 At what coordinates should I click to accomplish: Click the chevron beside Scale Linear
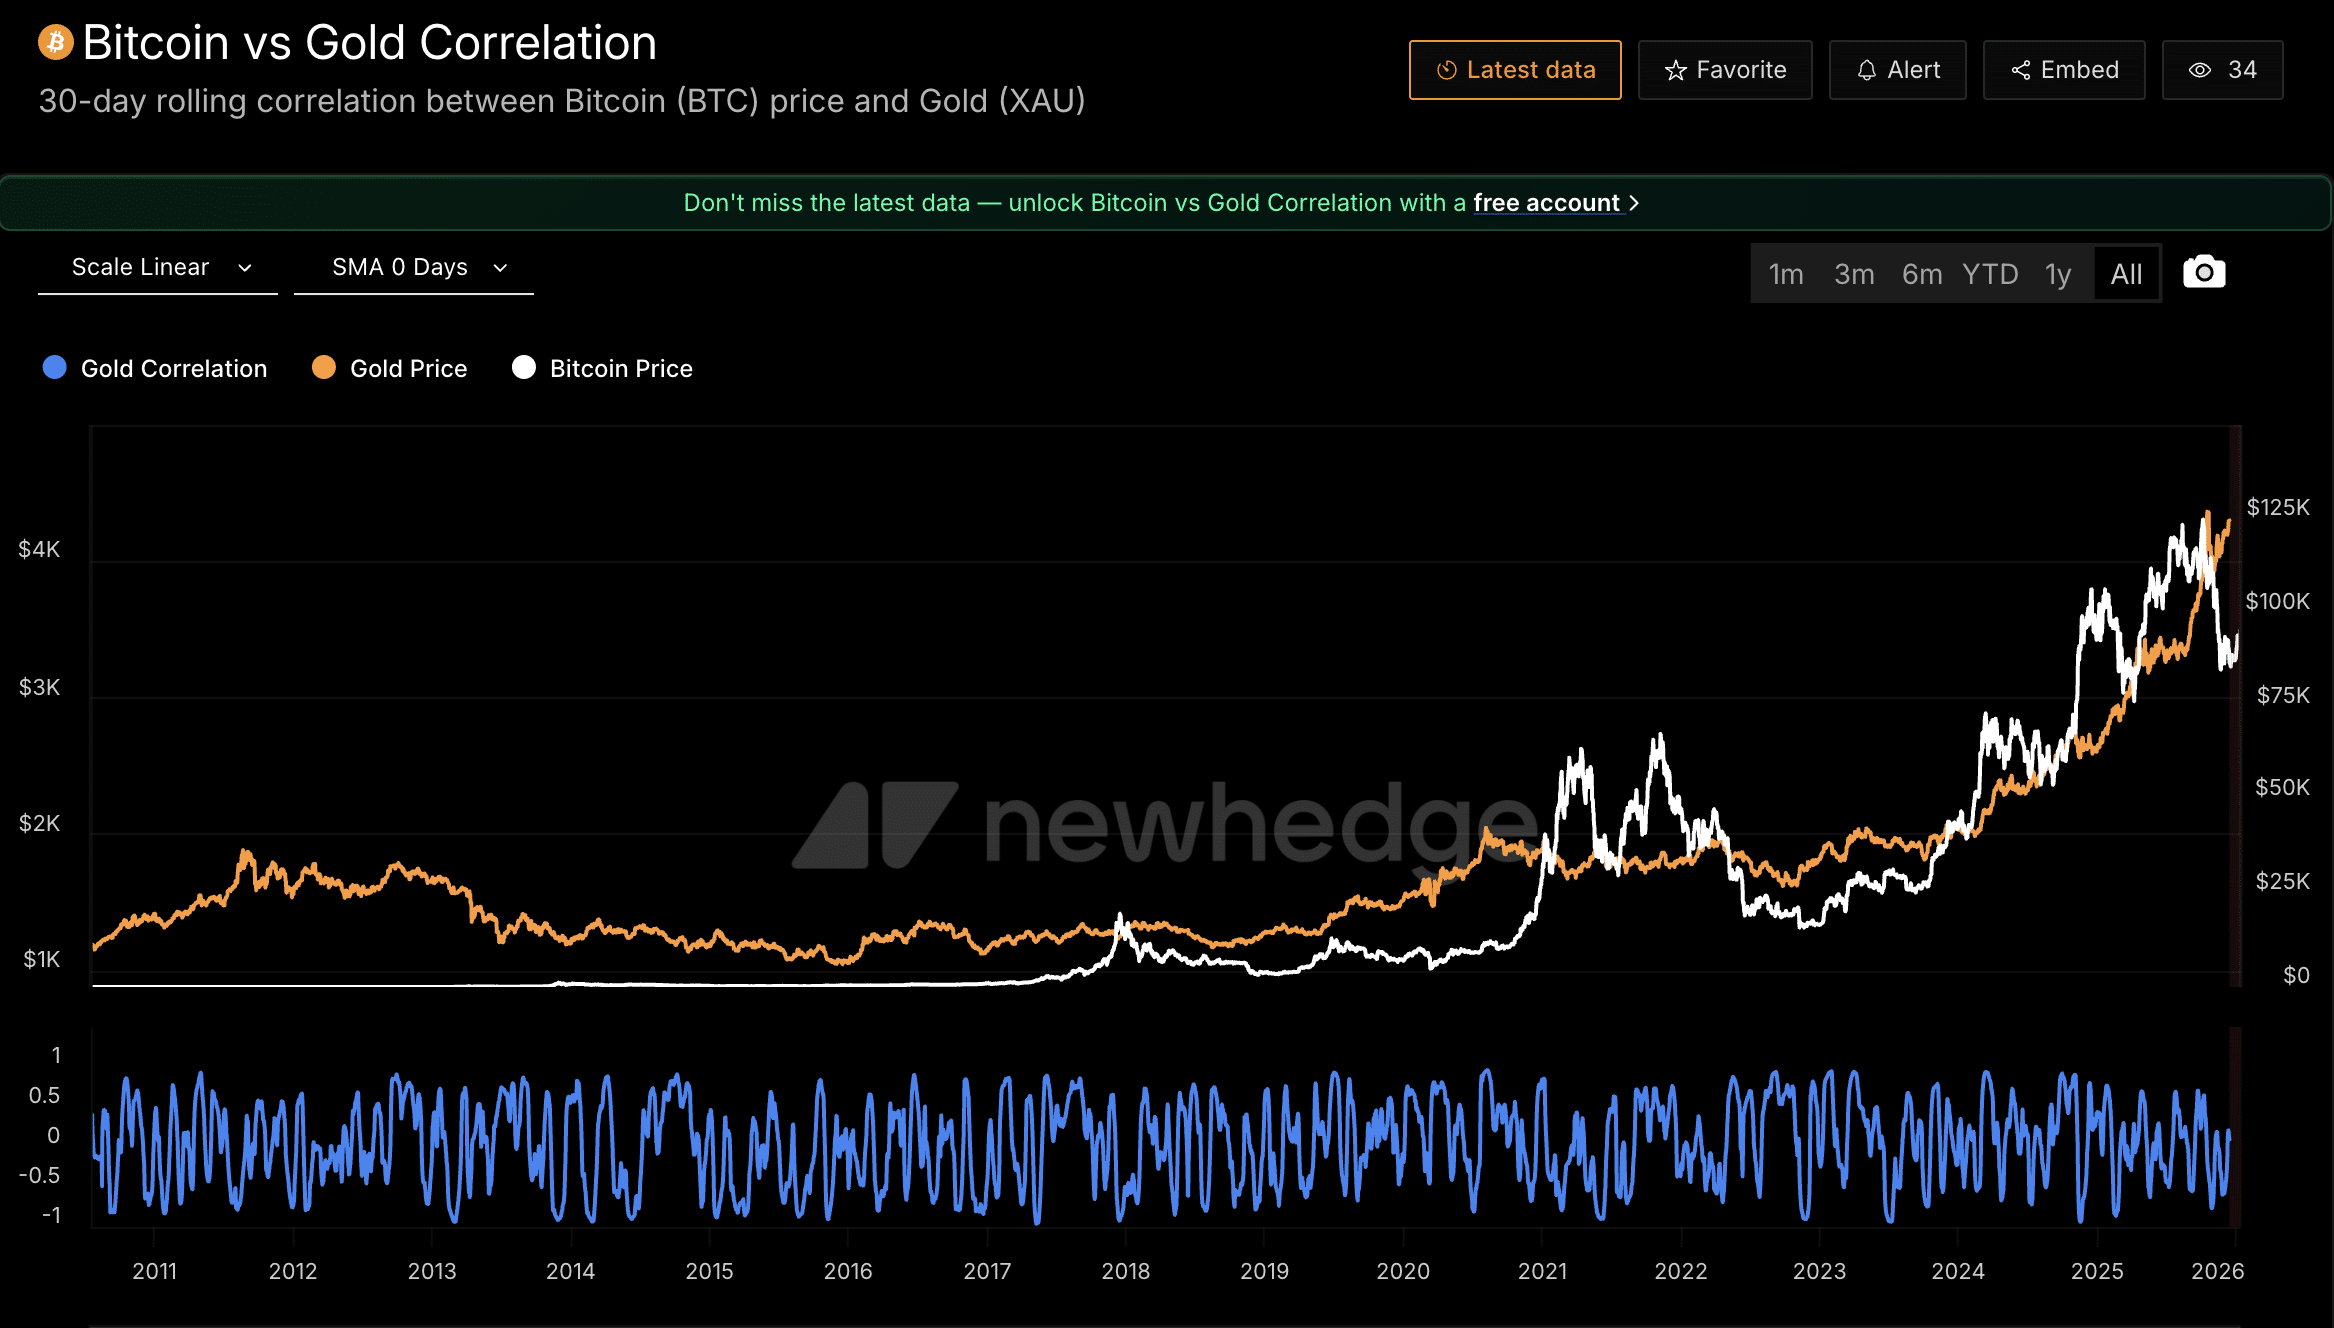tap(244, 268)
